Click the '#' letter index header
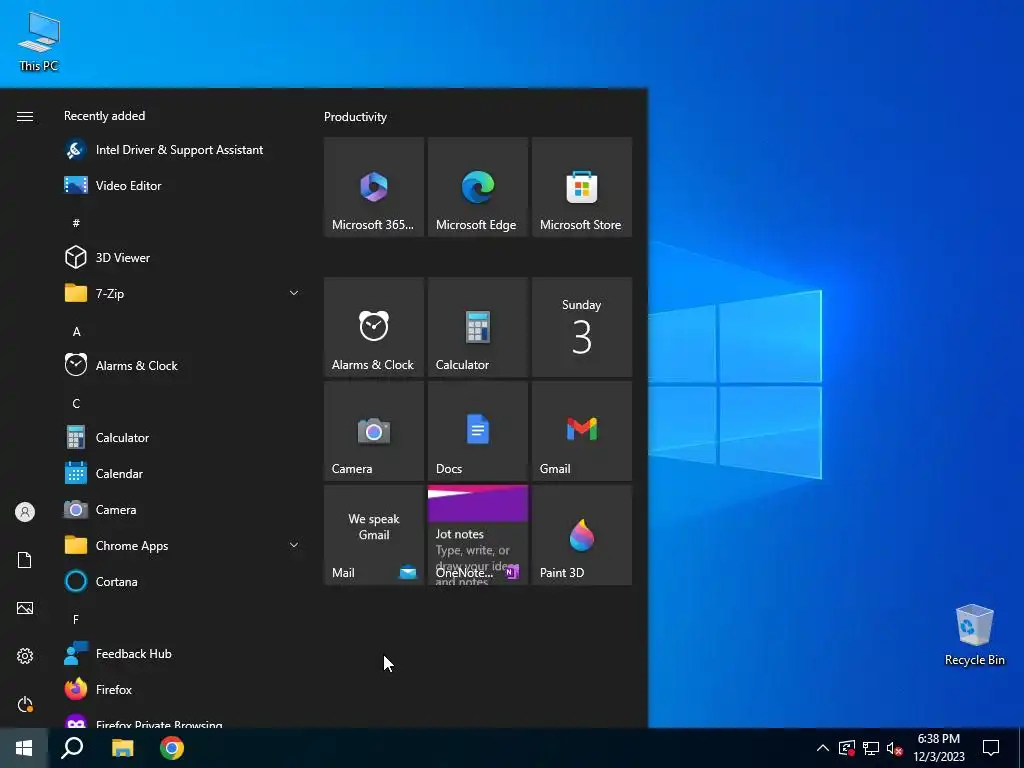 click(x=76, y=223)
